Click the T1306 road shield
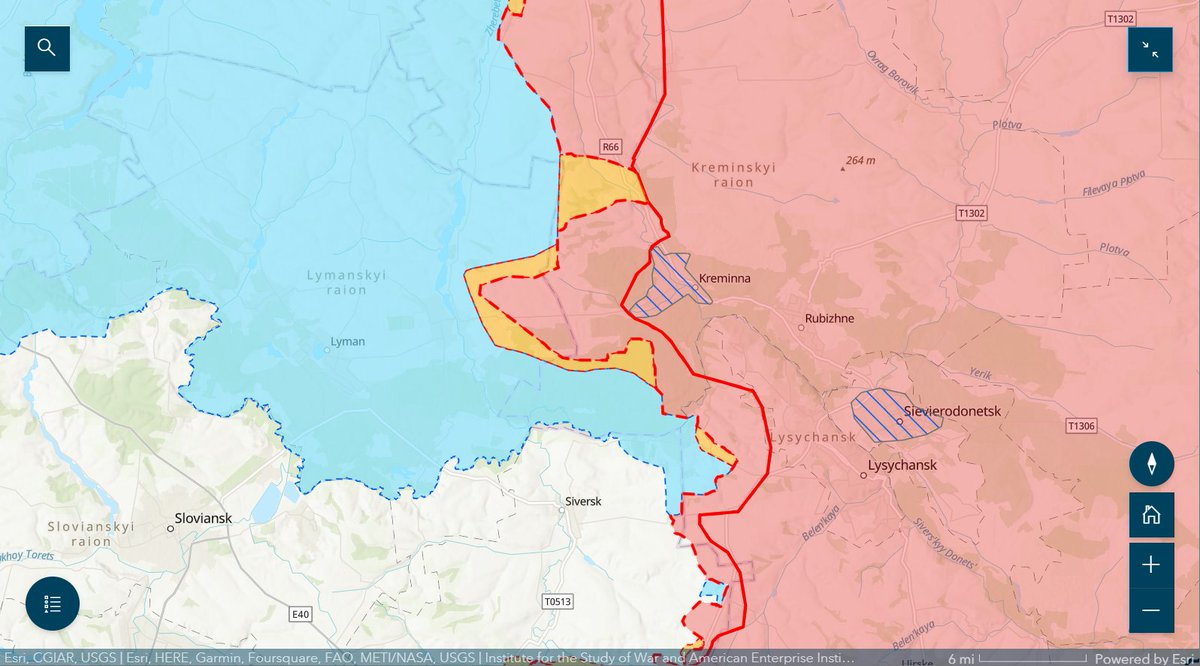 point(1082,426)
